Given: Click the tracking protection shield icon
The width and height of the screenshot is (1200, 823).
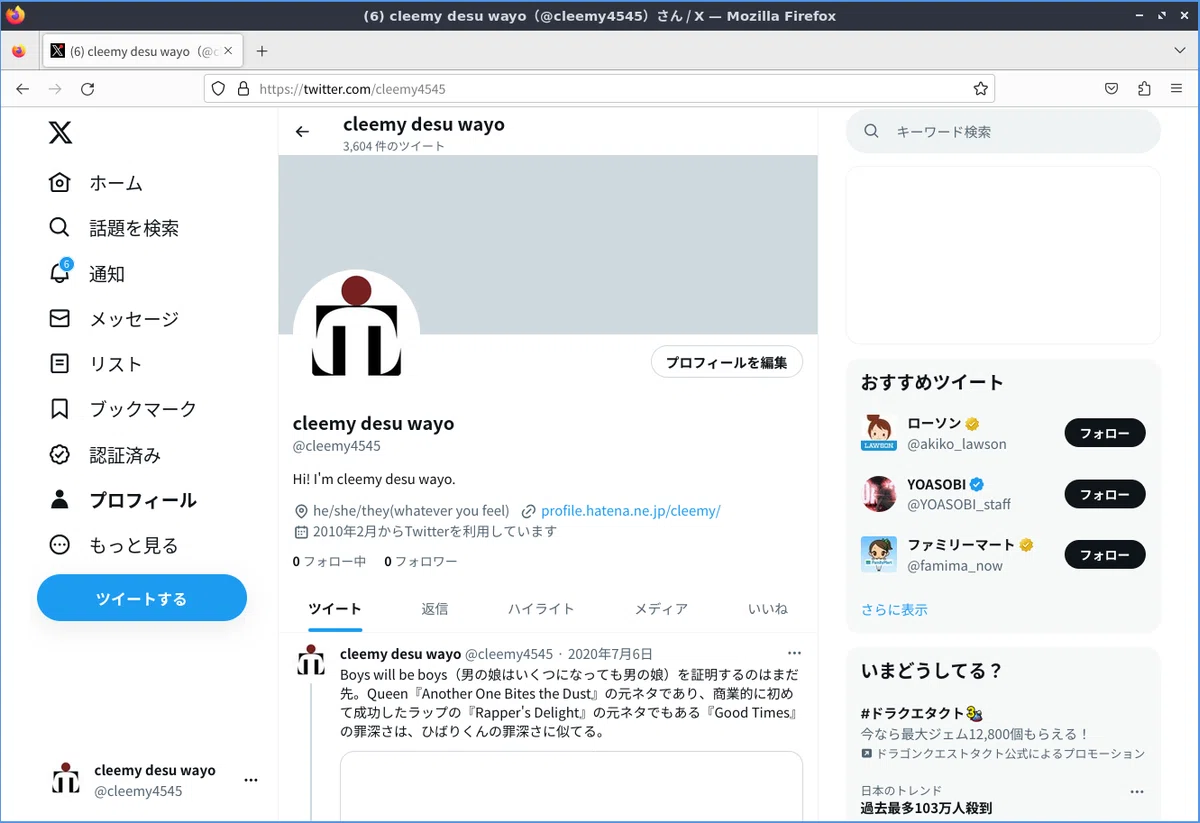Looking at the screenshot, I should pos(220,89).
